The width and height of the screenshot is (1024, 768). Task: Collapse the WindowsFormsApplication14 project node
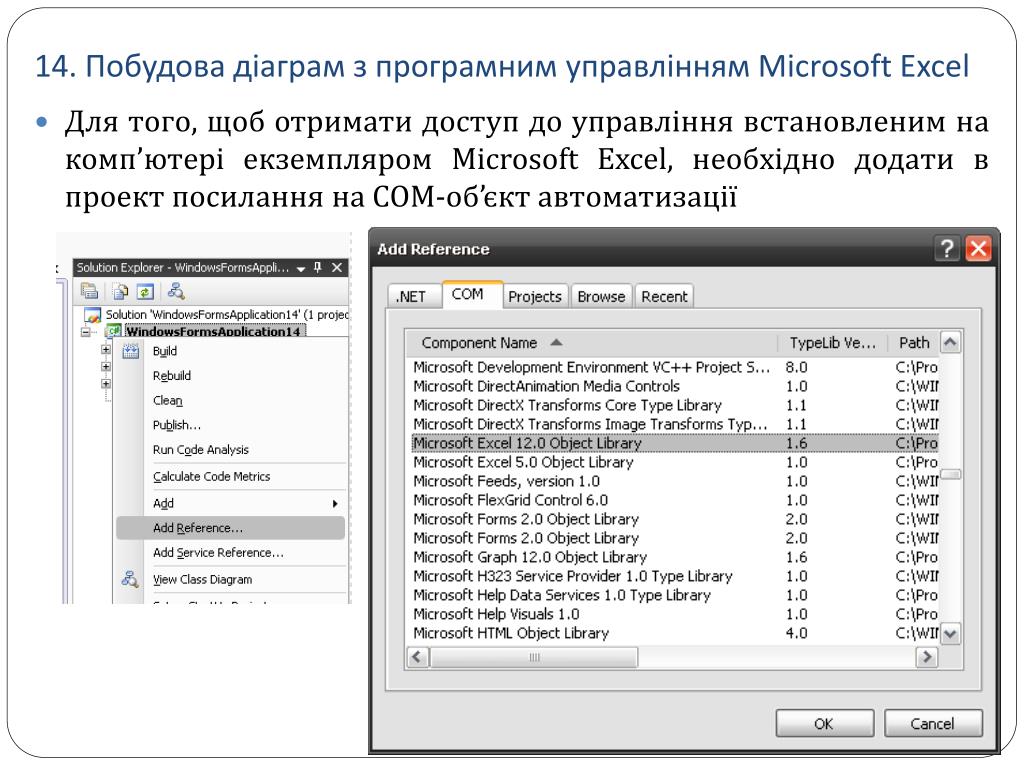[x=86, y=332]
